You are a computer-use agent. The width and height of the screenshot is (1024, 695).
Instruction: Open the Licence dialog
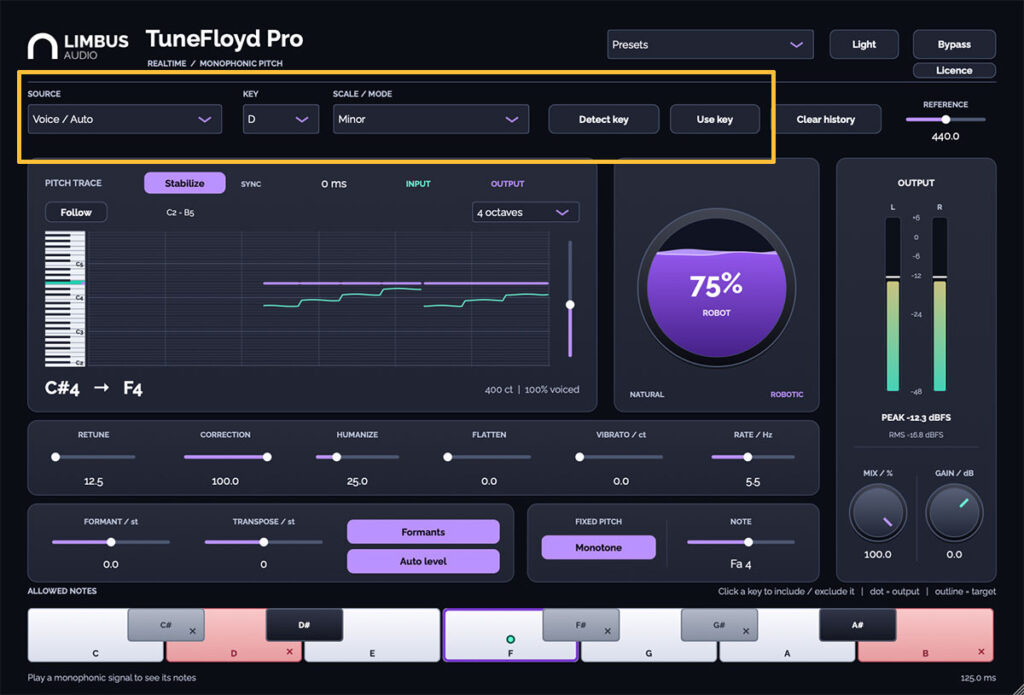(x=953, y=70)
